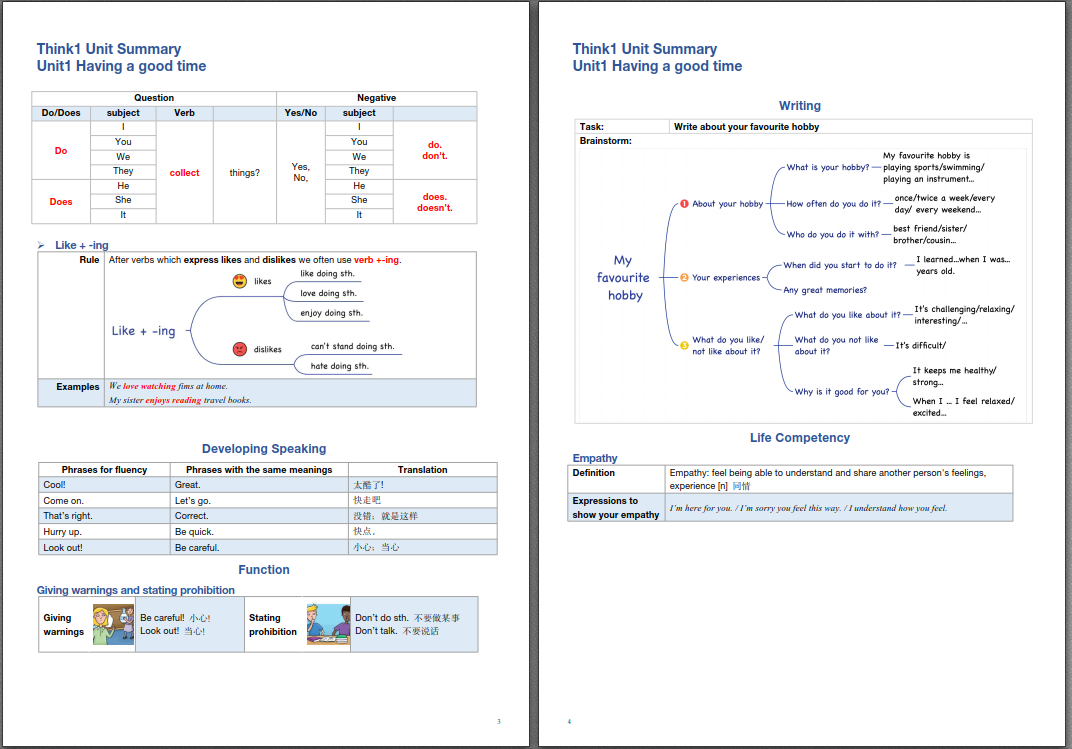This screenshot has height=749, width=1072.
Task: Click the "Empathy" subheading
Action: pos(595,458)
